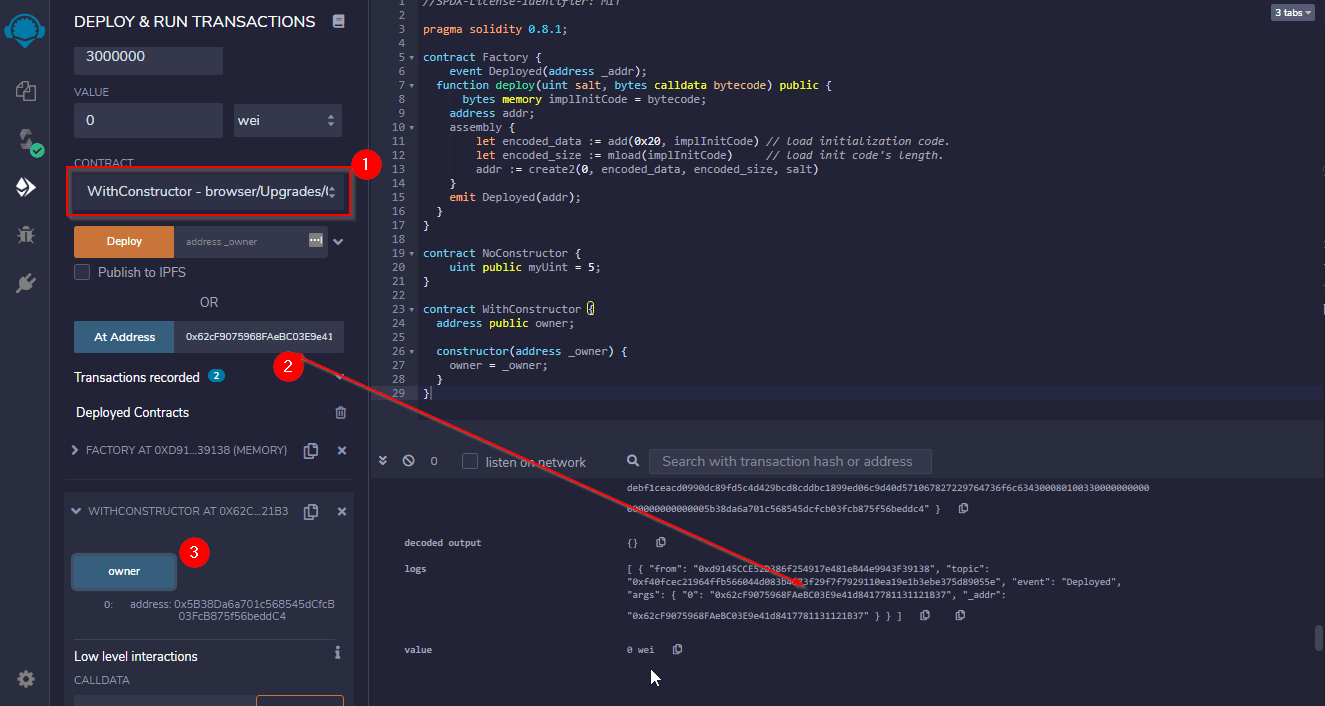
Task: Fold contract WithConstructor at line 23
Action: 412,309
